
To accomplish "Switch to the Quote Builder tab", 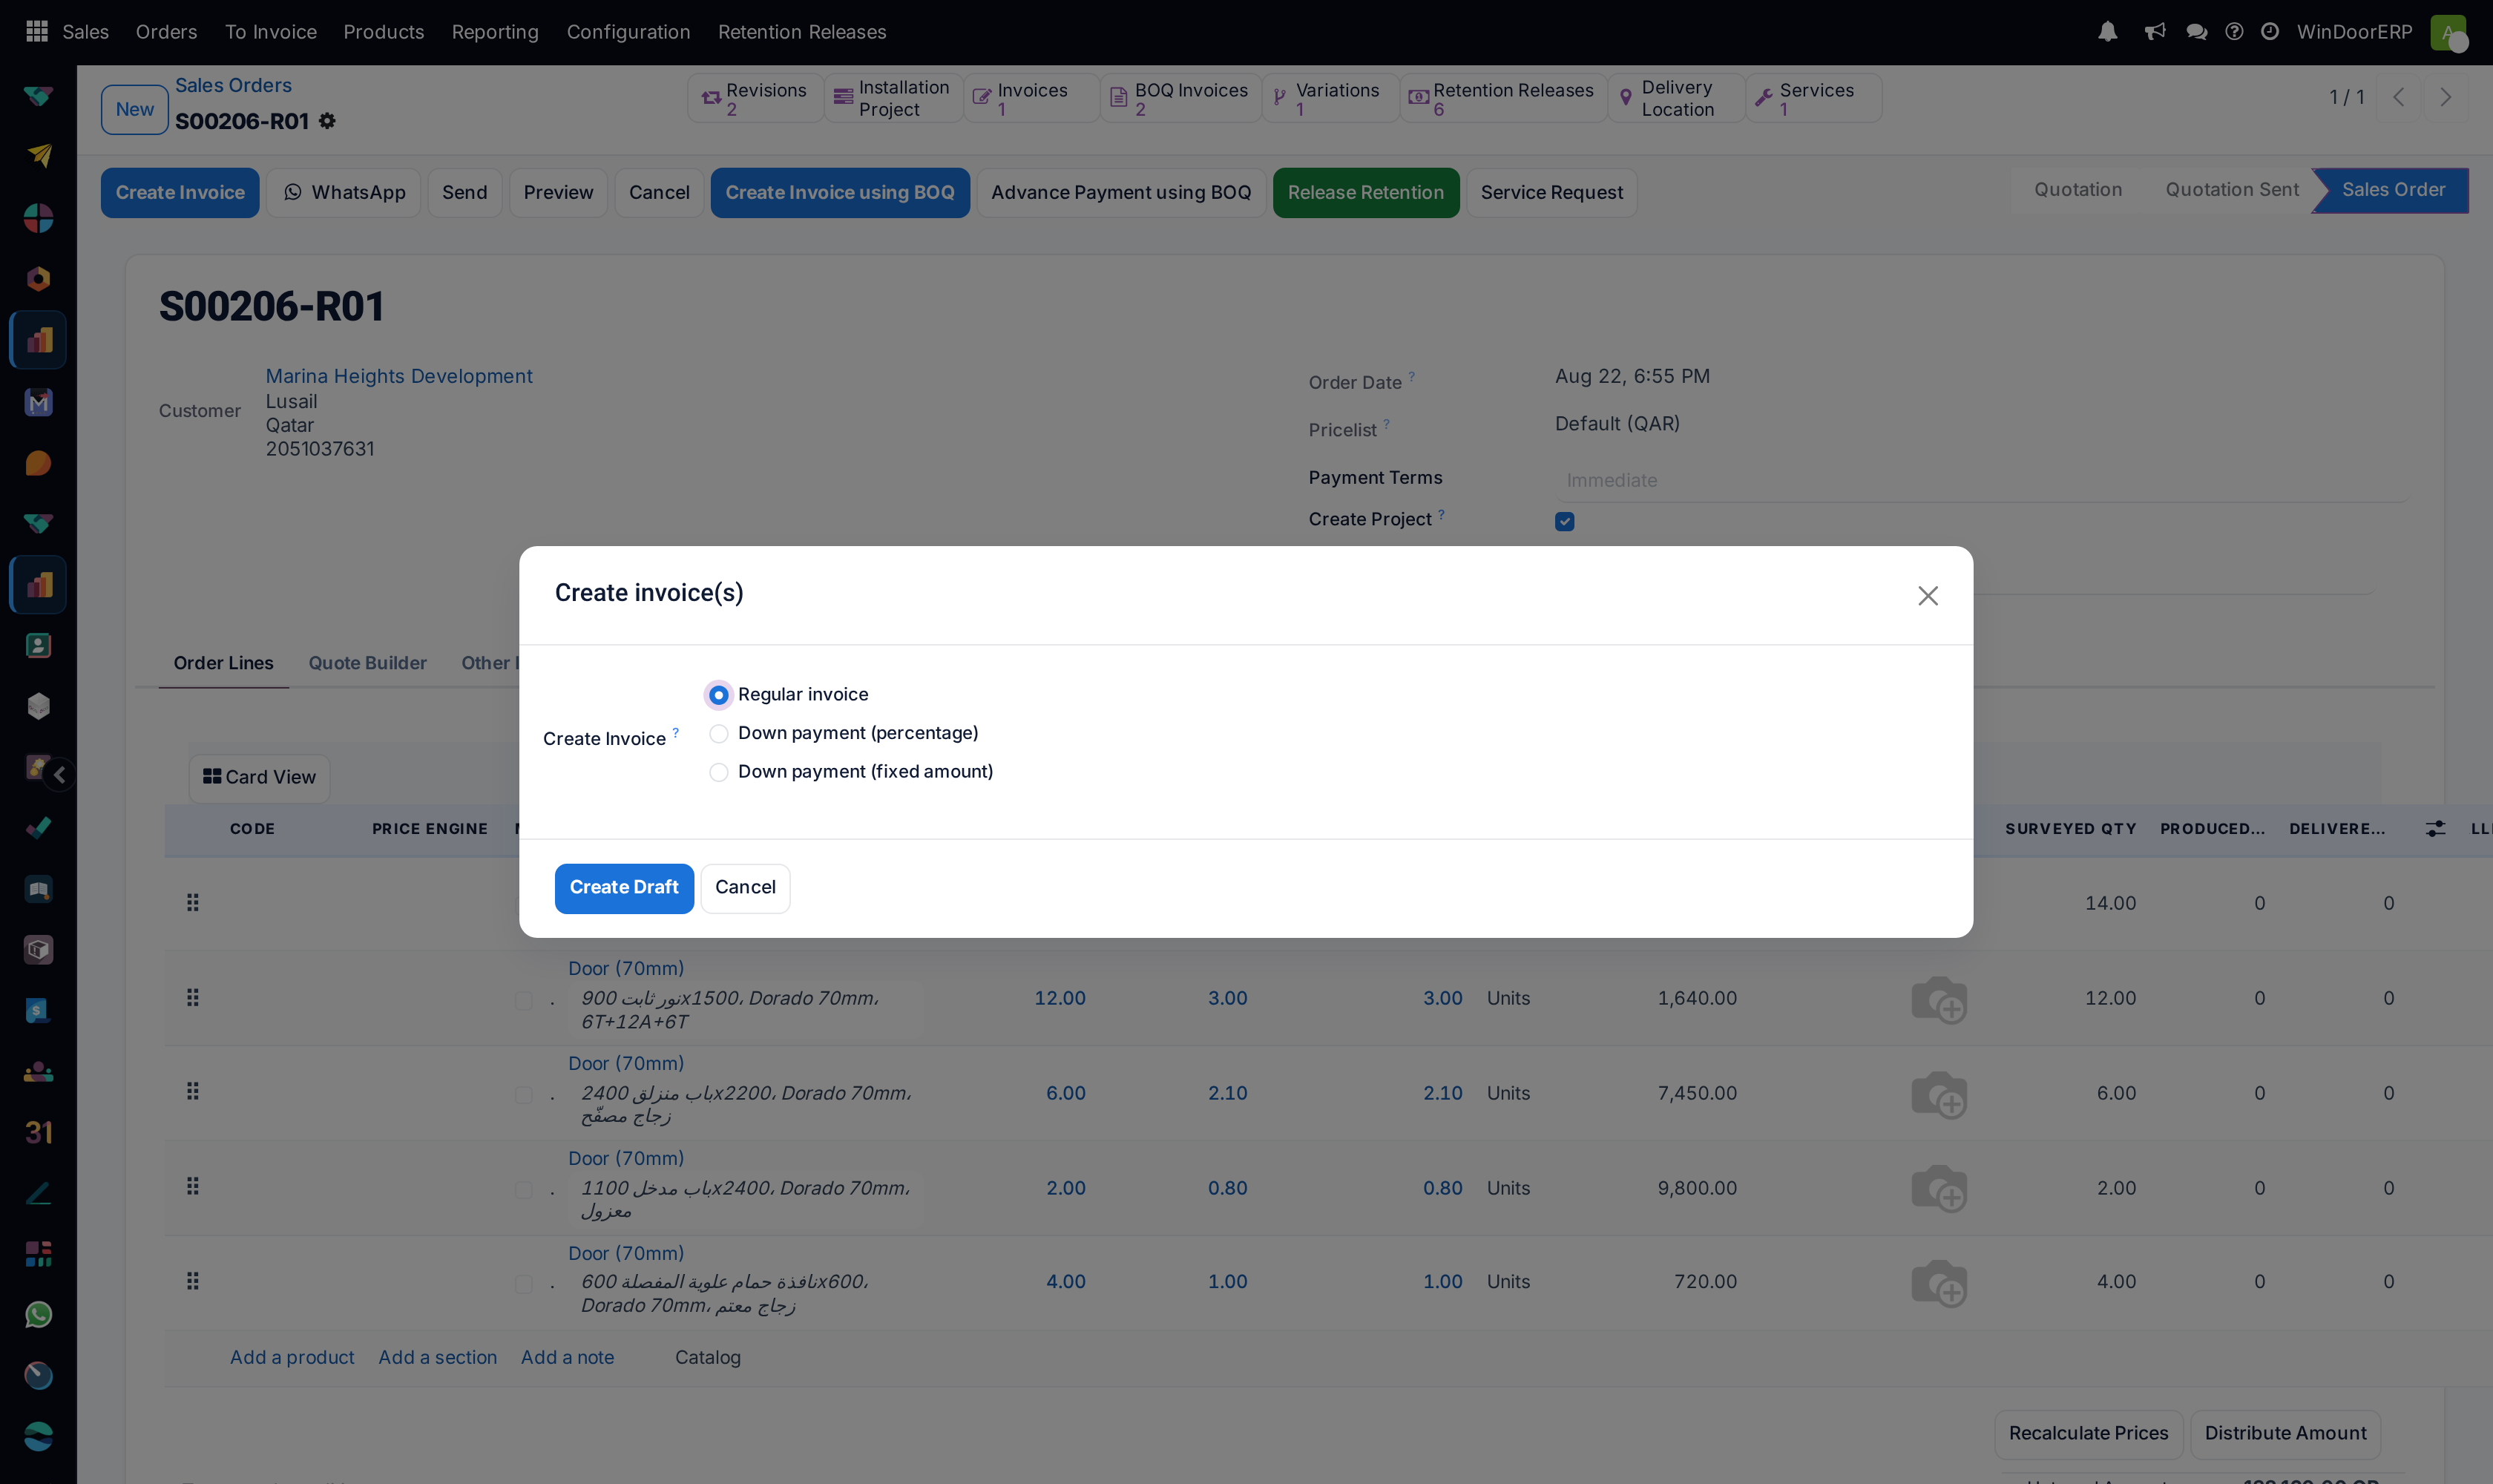I will click(367, 663).
